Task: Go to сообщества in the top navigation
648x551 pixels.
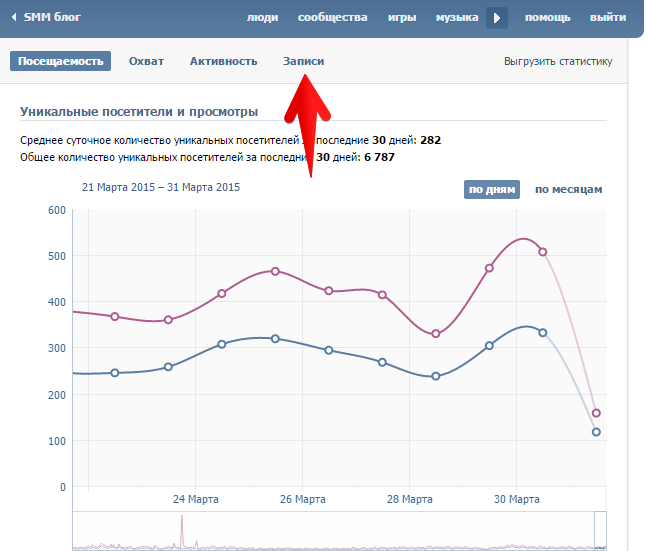Action: pyautogui.click(x=332, y=18)
